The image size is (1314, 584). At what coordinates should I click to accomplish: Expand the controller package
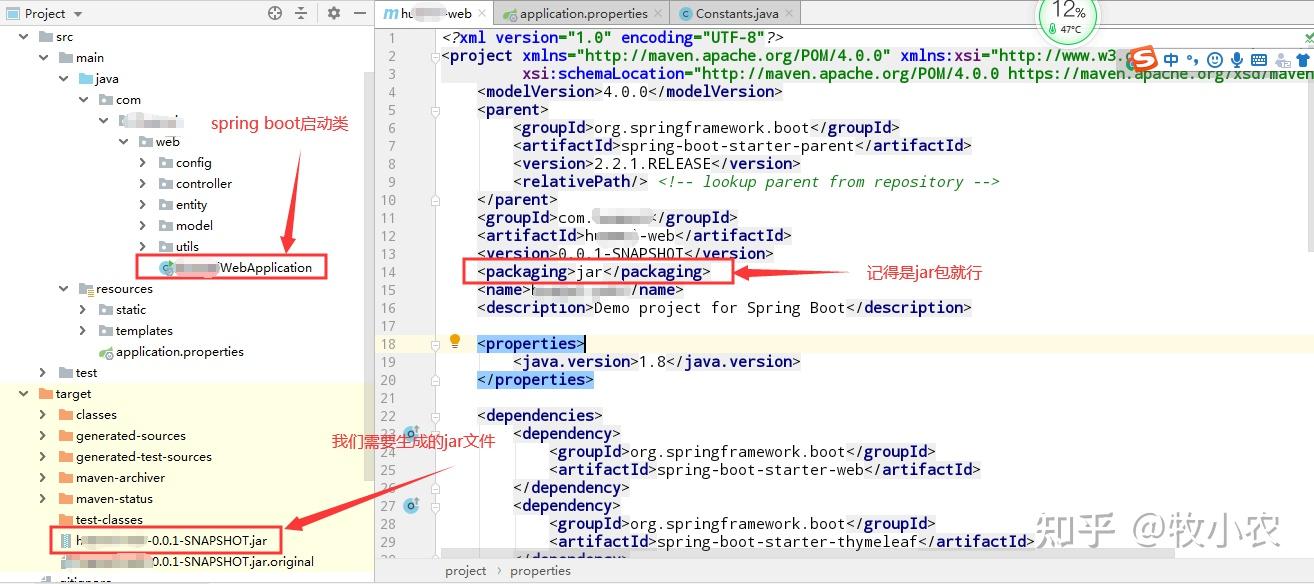point(144,184)
